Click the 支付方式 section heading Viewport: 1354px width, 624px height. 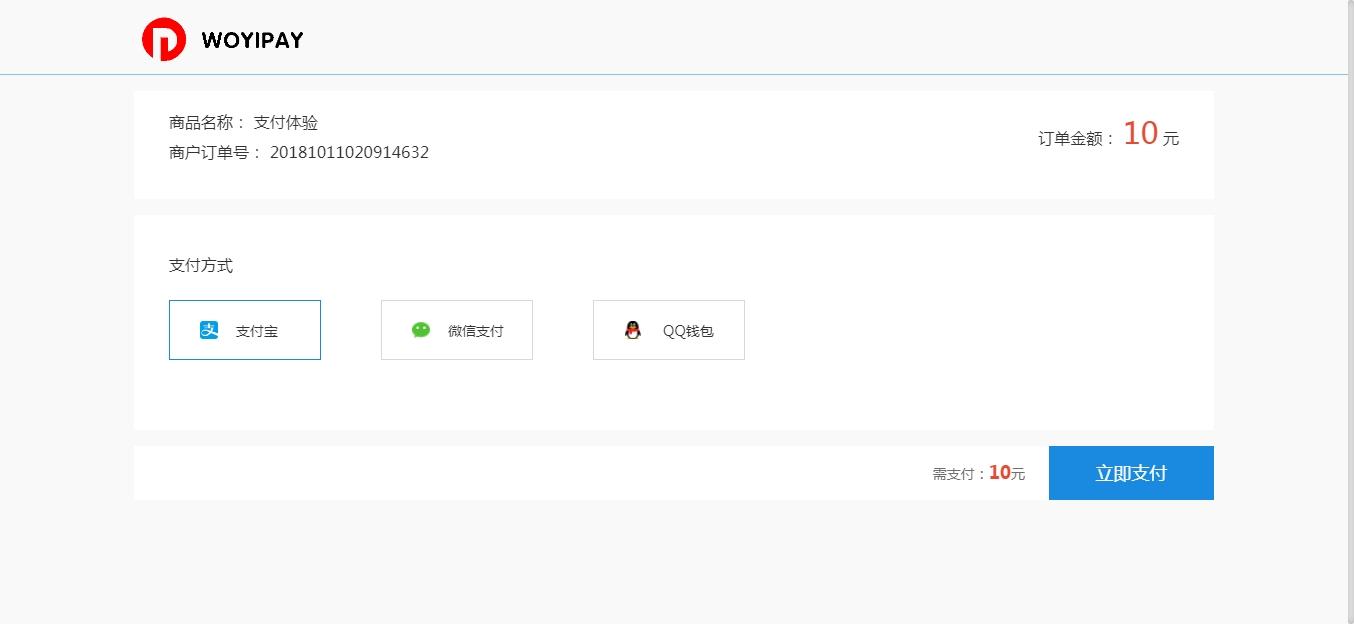[x=201, y=266]
